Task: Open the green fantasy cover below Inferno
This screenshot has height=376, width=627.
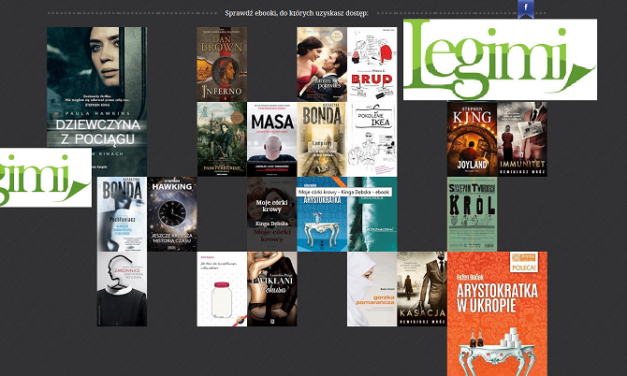Action: coord(222,139)
